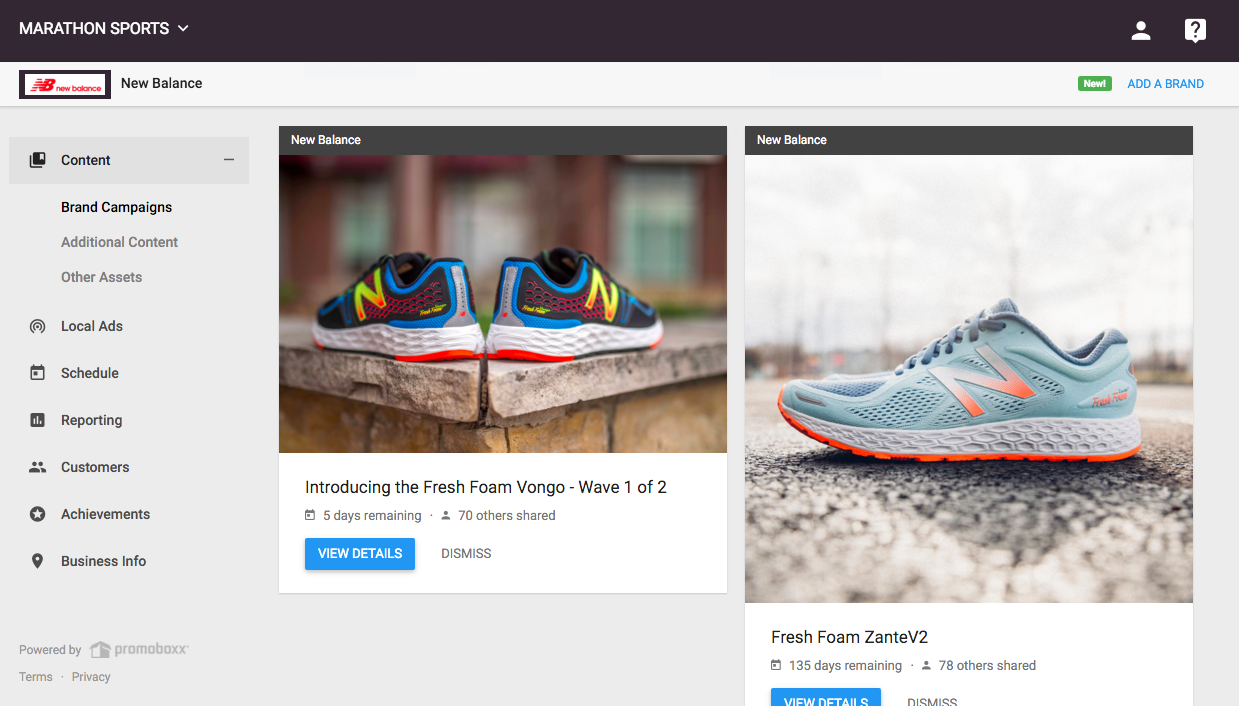Click the 135 days remaining text
Viewport: 1239px width, 706px height.
[x=845, y=666]
